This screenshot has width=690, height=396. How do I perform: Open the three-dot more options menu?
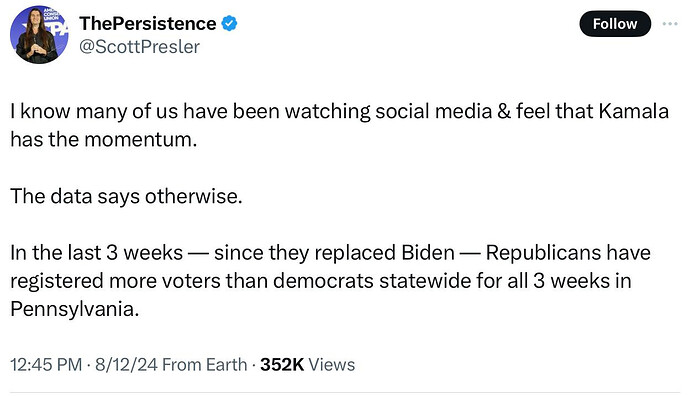click(x=670, y=24)
